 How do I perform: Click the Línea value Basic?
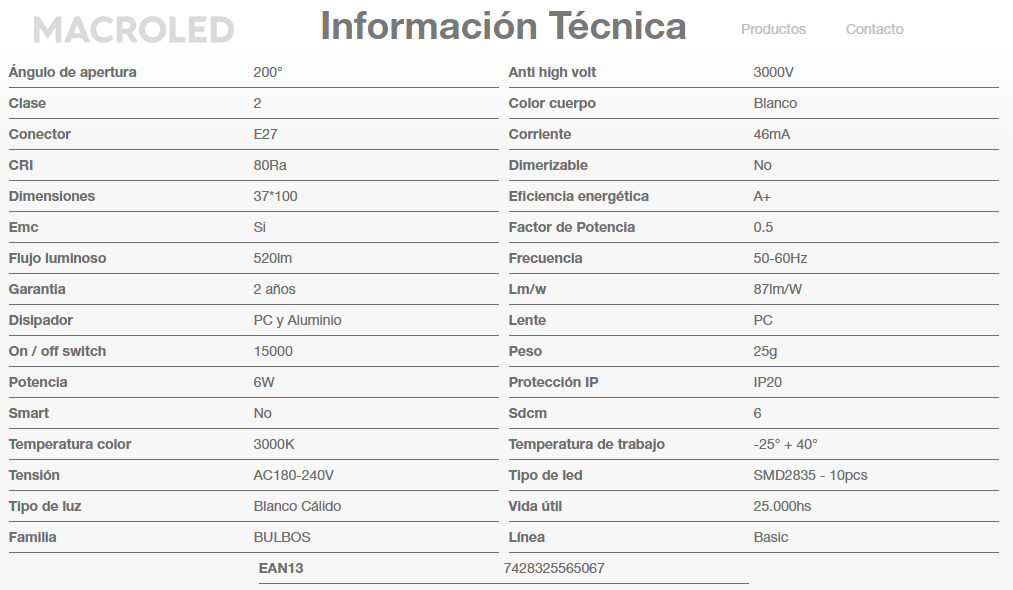click(x=771, y=537)
